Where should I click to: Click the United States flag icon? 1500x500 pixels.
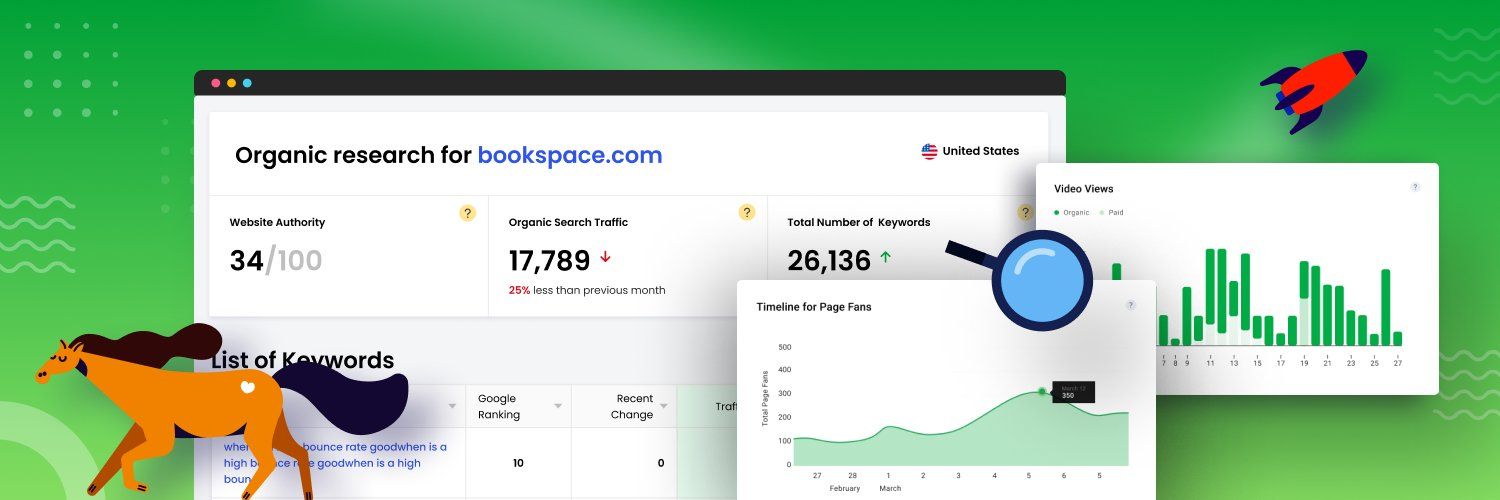tap(929, 151)
